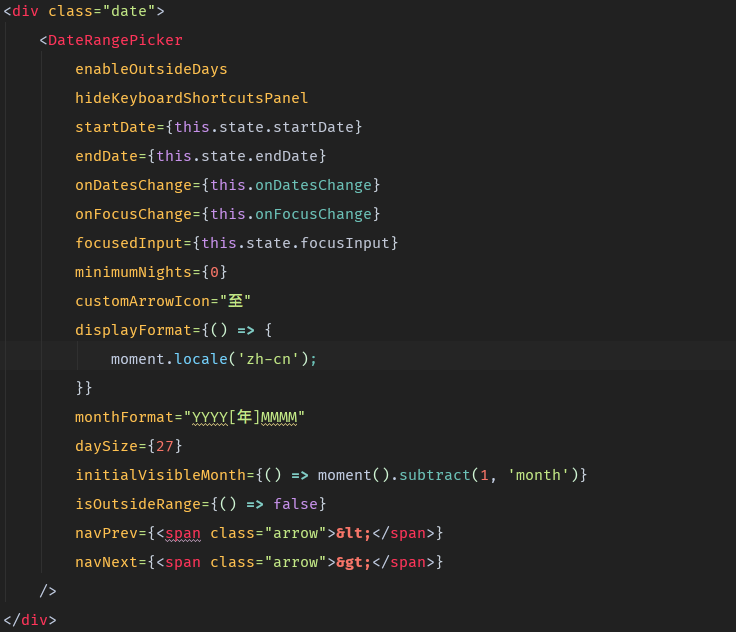The height and width of the screenshot is (632, 736).
Task: Click the 年 character in monthFormat
Action: coord(245,417)
